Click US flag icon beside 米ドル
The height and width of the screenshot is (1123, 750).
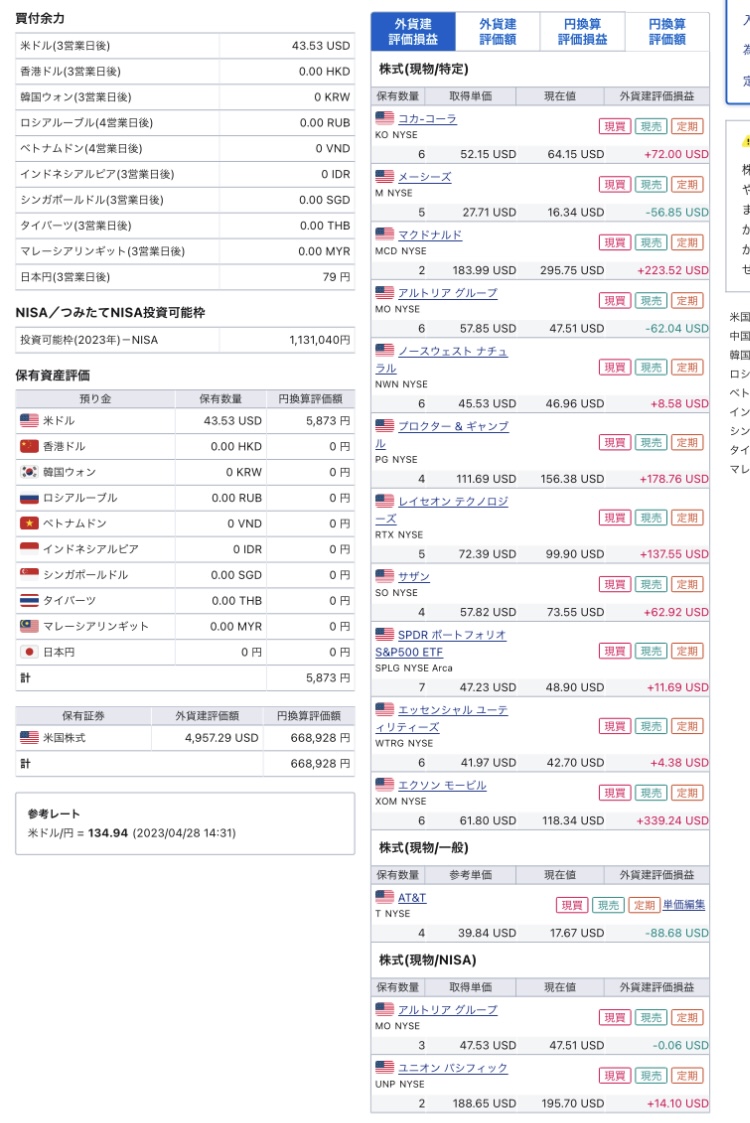point(29,420)
